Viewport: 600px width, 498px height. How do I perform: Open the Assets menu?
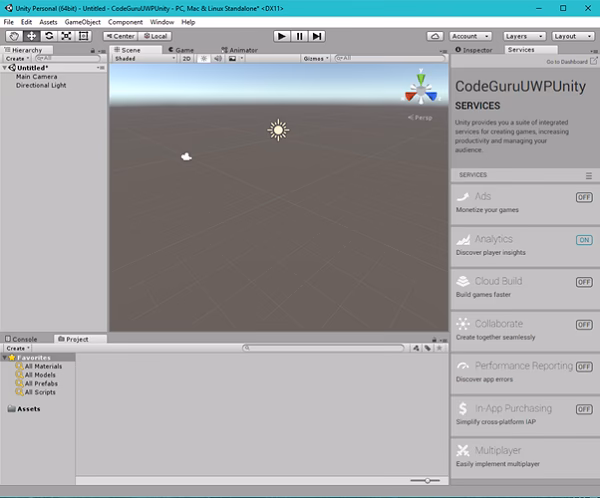[x=48, y=22]
